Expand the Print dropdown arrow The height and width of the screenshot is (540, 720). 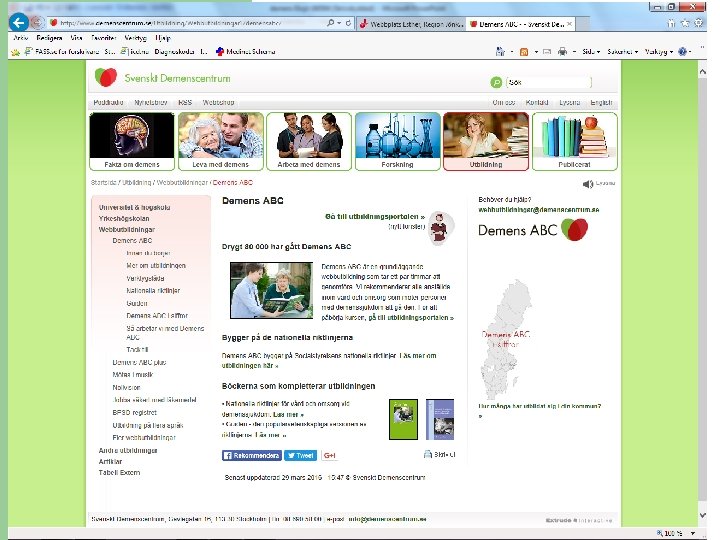pyautogui.click(x=574, y=52)
